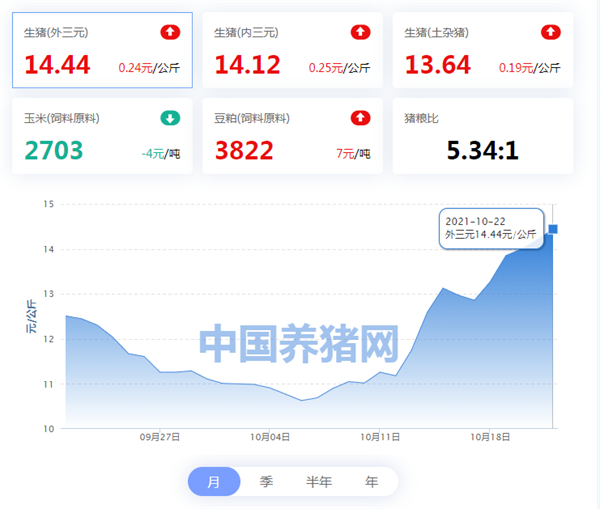The image size is (600, 509).
Task: Click the 13.64 price value
Action: [x=438, y=64]
